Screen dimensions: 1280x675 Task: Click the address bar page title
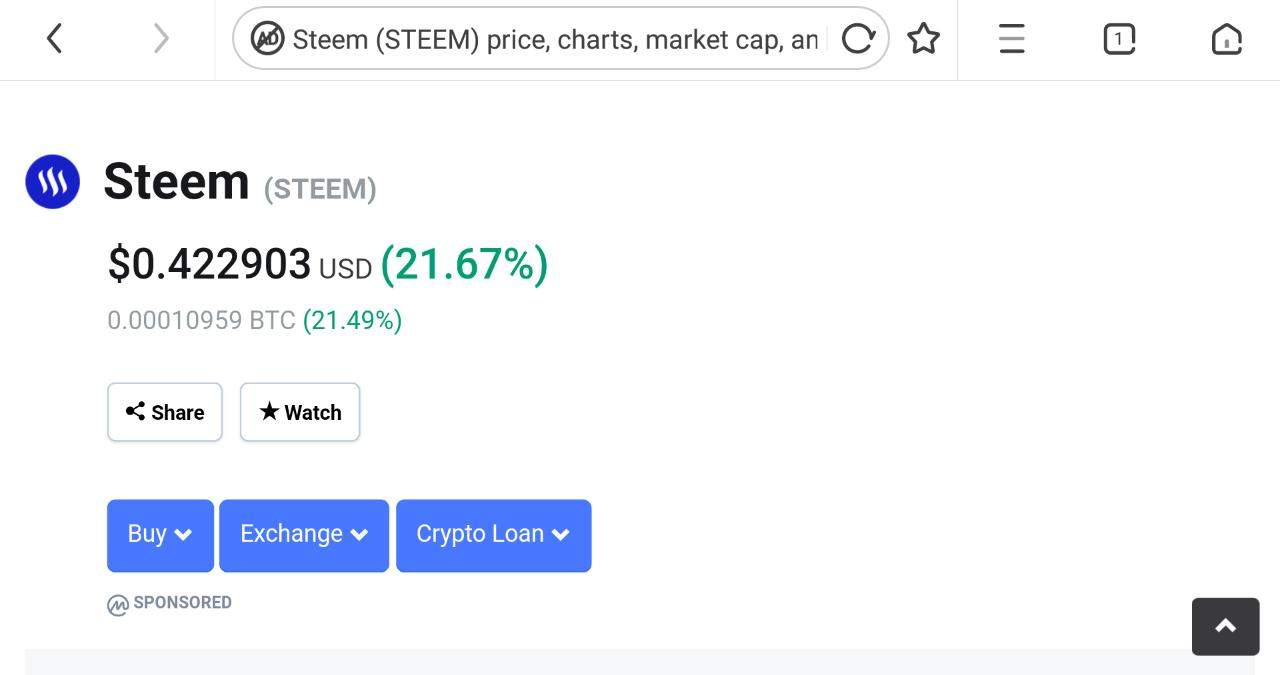pos(555,39)
